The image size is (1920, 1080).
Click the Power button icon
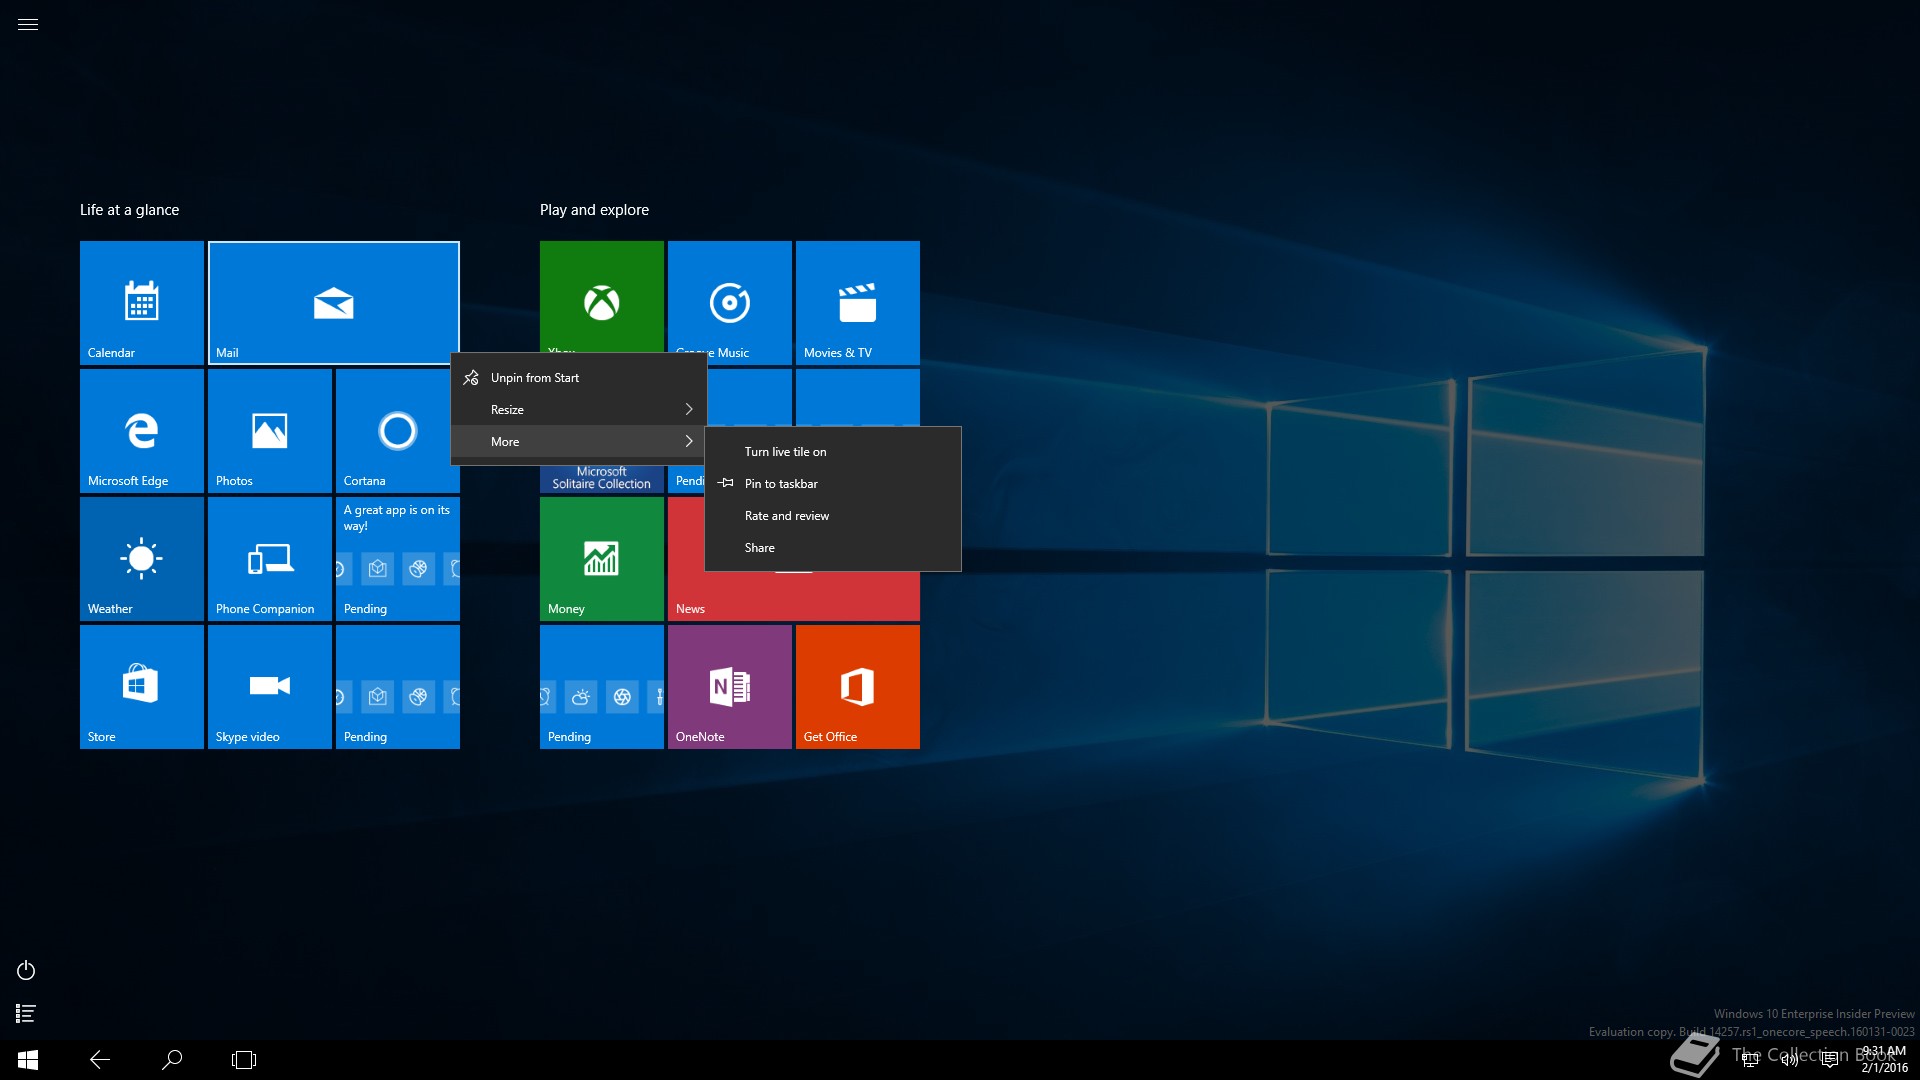click(x=26, y=970)
